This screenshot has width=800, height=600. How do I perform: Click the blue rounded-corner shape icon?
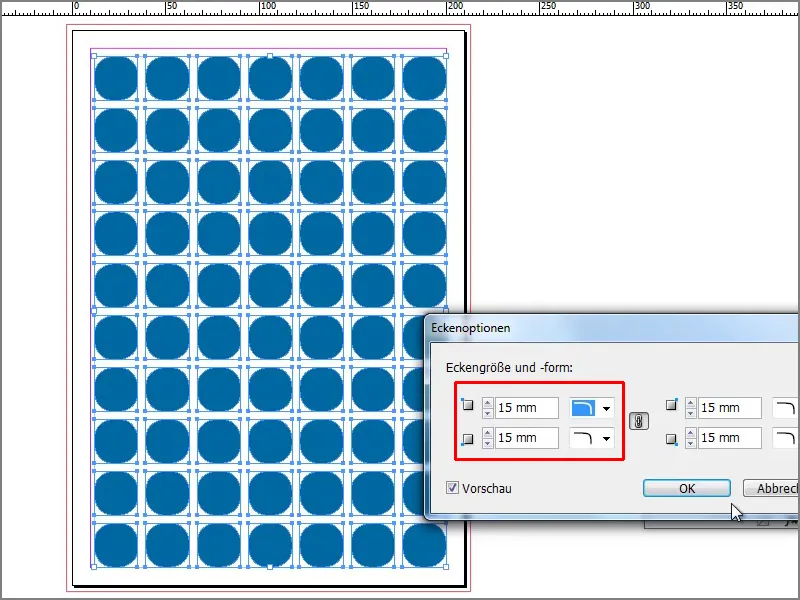tap(581, 407)
